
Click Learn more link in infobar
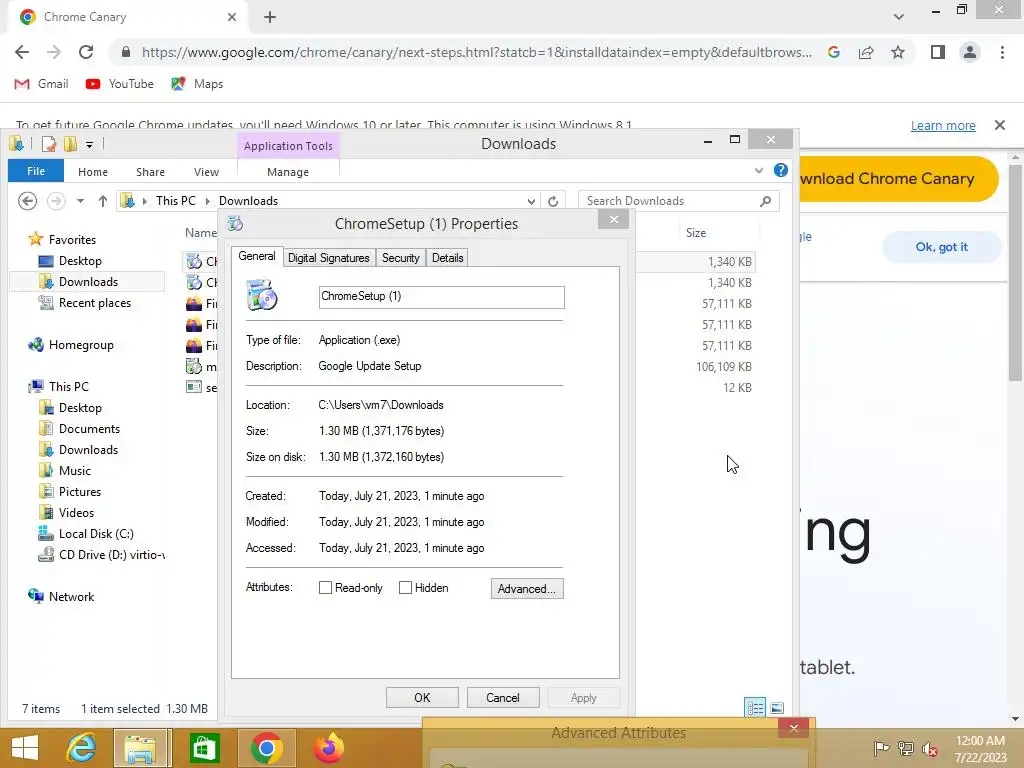tap(943, 125)
